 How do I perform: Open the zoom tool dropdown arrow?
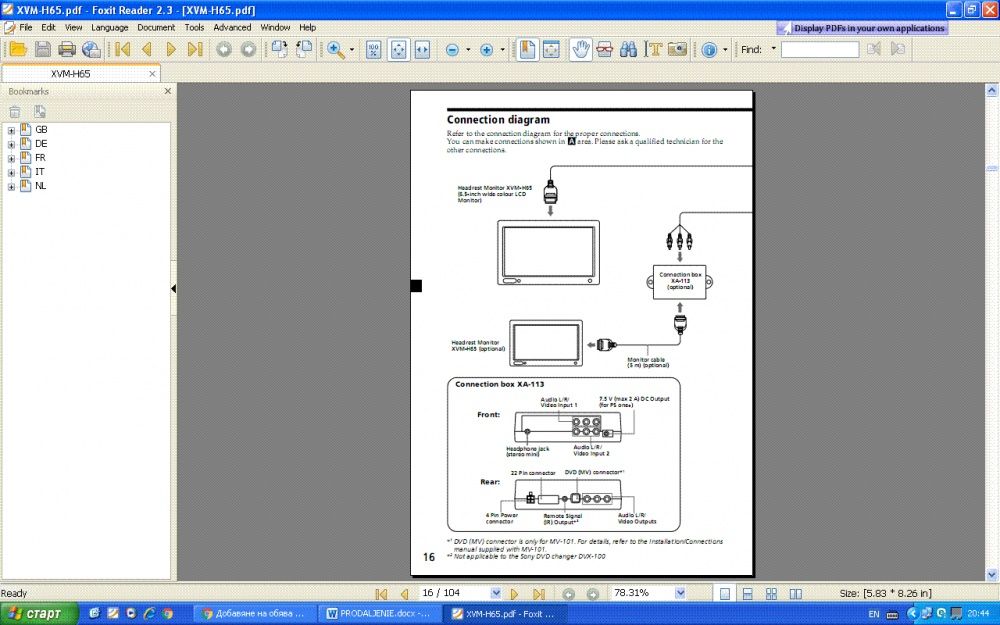351,50
